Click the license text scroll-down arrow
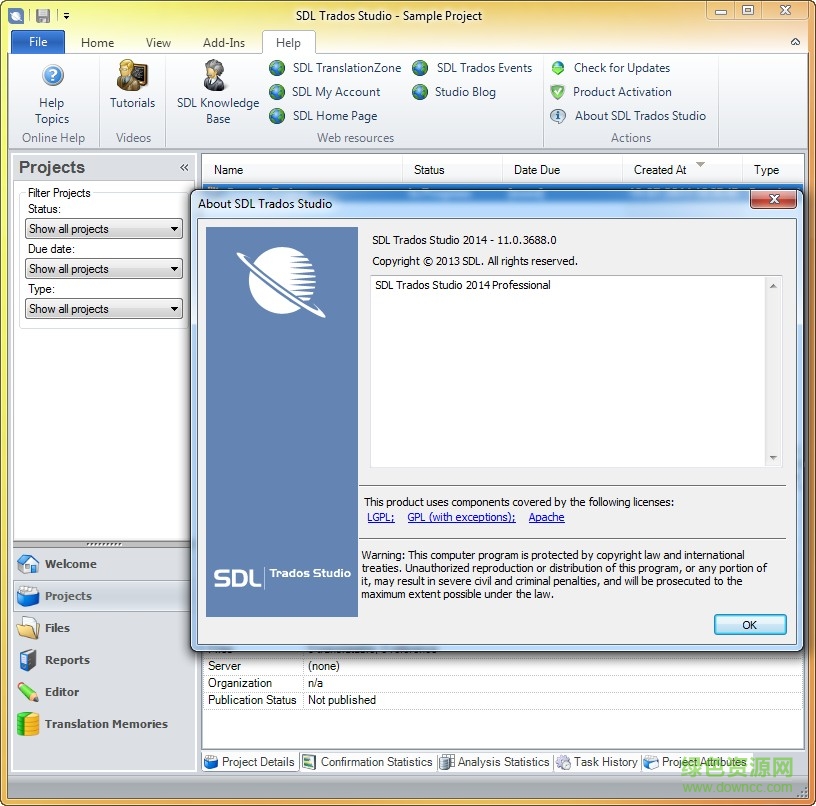This screenshot has width=816, height=806. click(773, 459)
